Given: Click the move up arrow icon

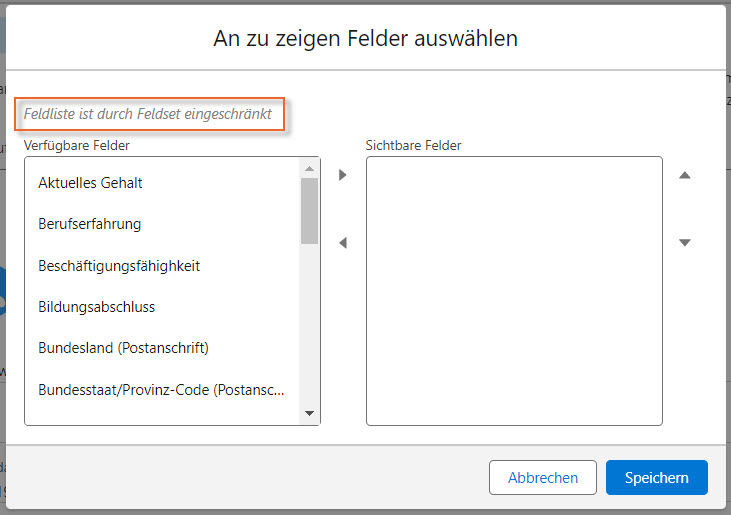Looking at the screenshot, I should coord(685,175).
